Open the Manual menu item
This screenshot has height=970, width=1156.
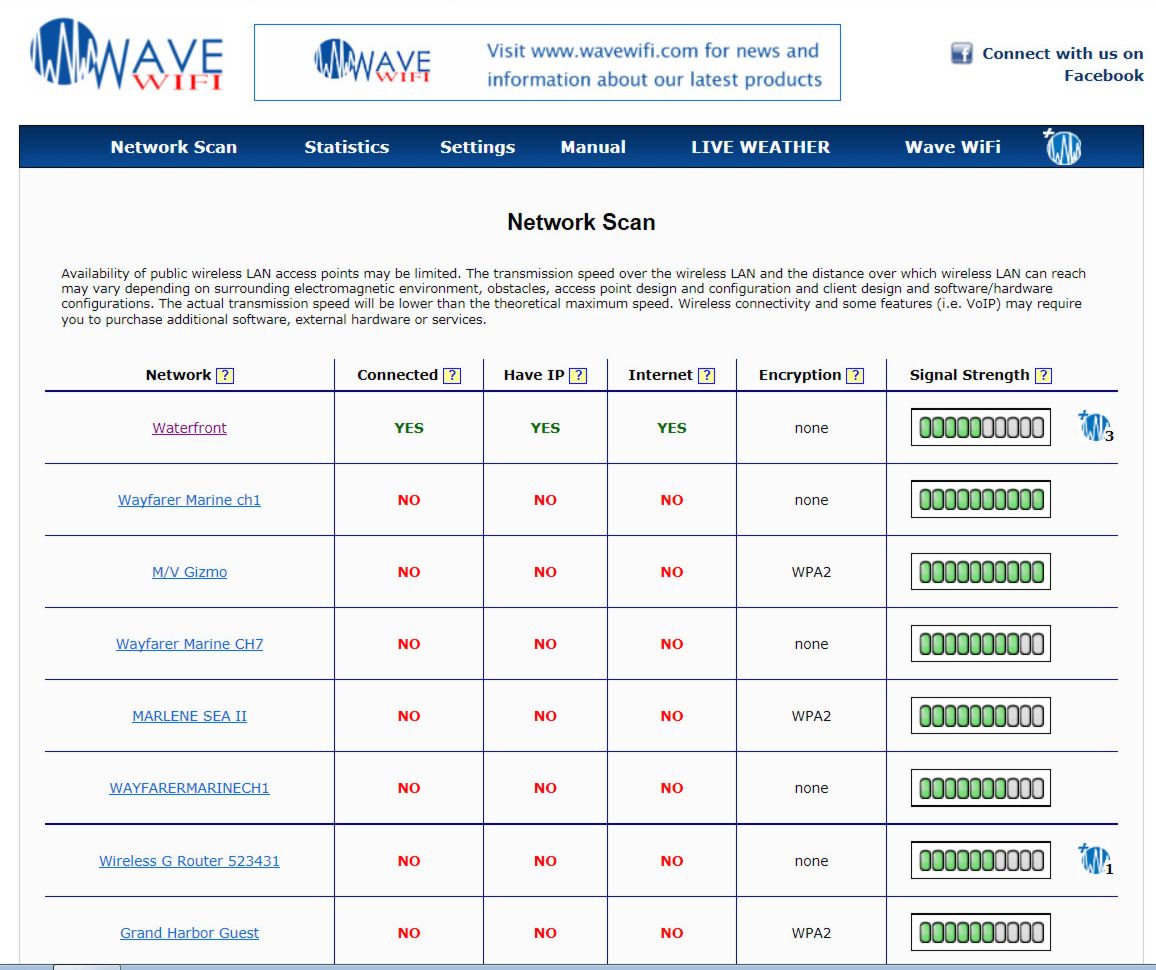click(x=593, y=147)
